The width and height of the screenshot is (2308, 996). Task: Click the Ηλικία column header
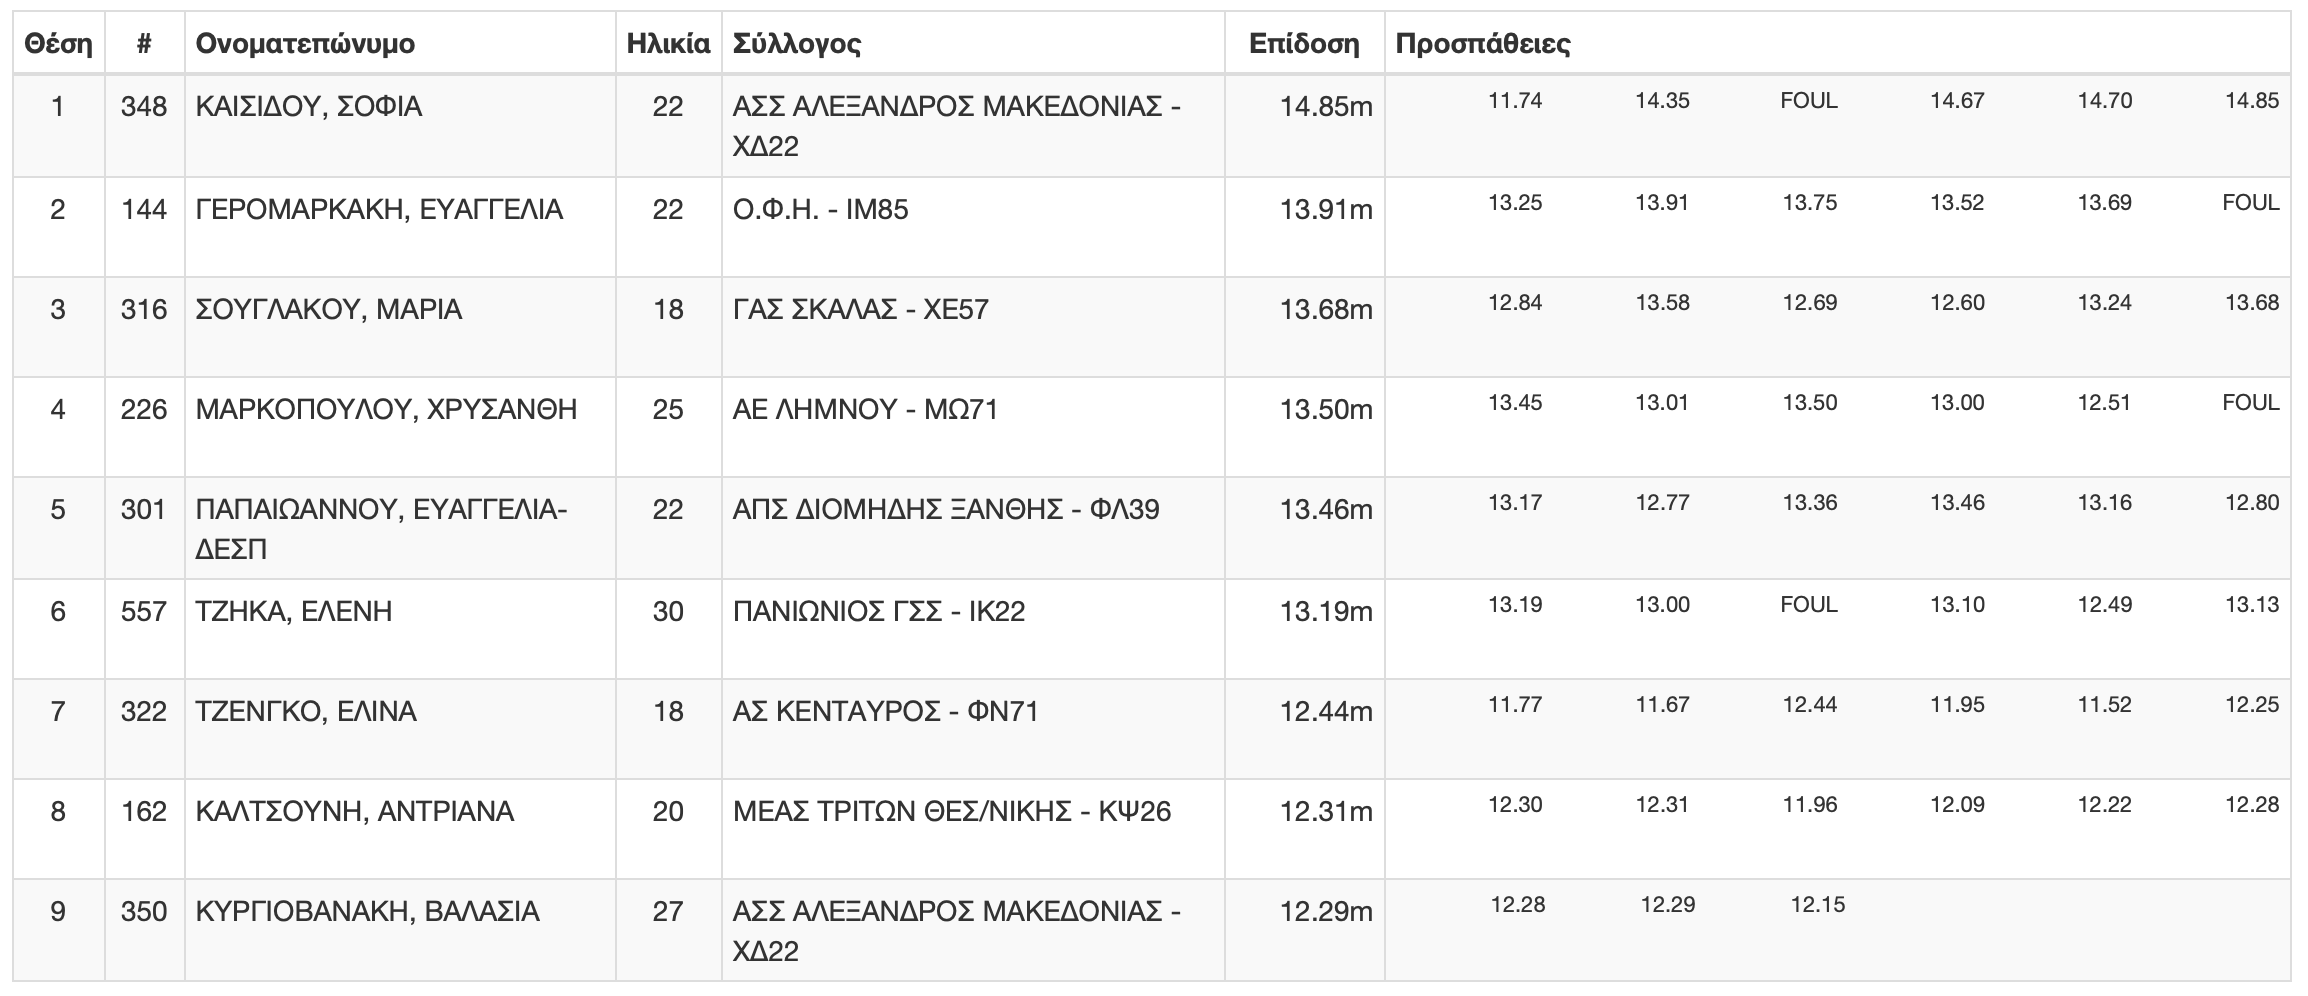click(668, 44)
